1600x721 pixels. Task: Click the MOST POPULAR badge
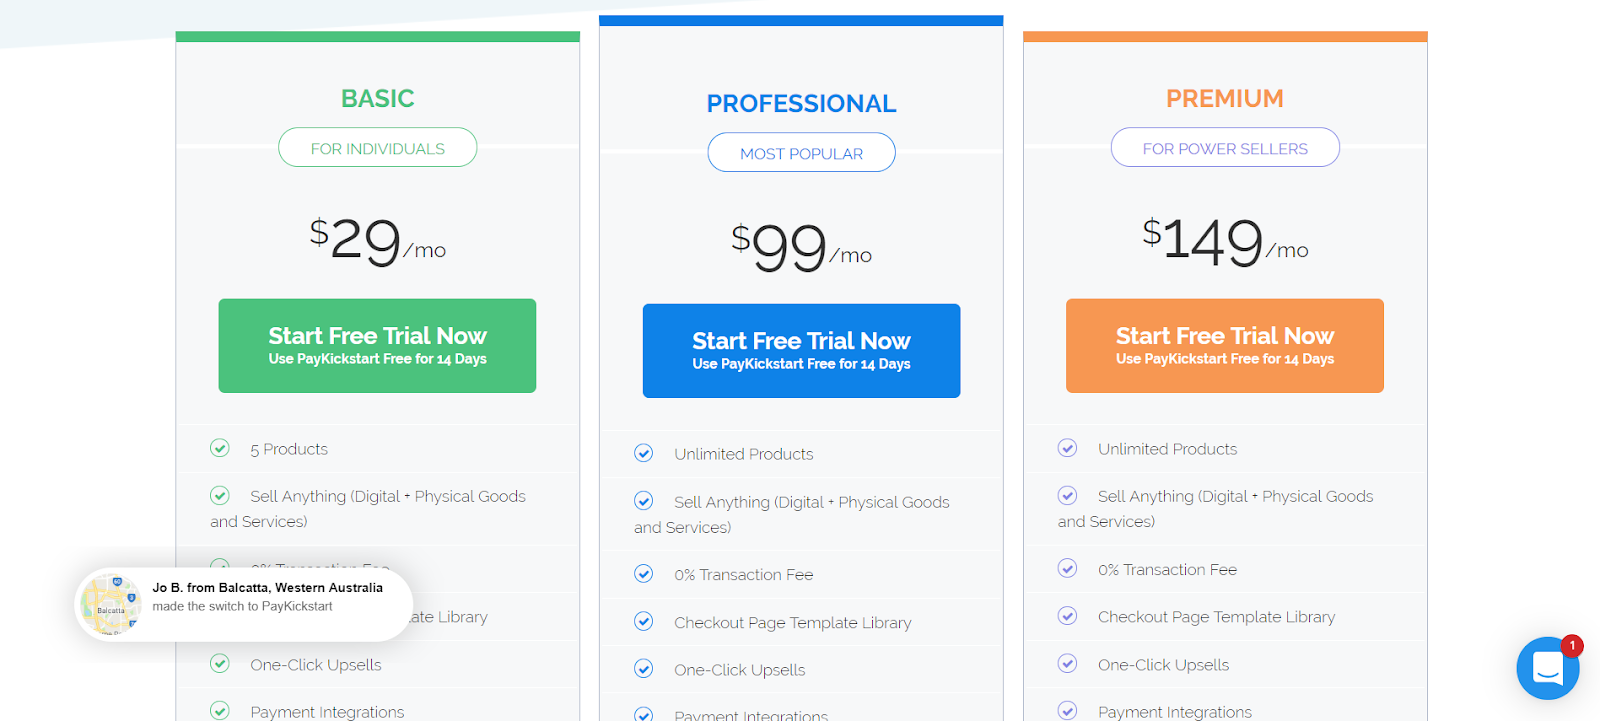coord(801,153)
